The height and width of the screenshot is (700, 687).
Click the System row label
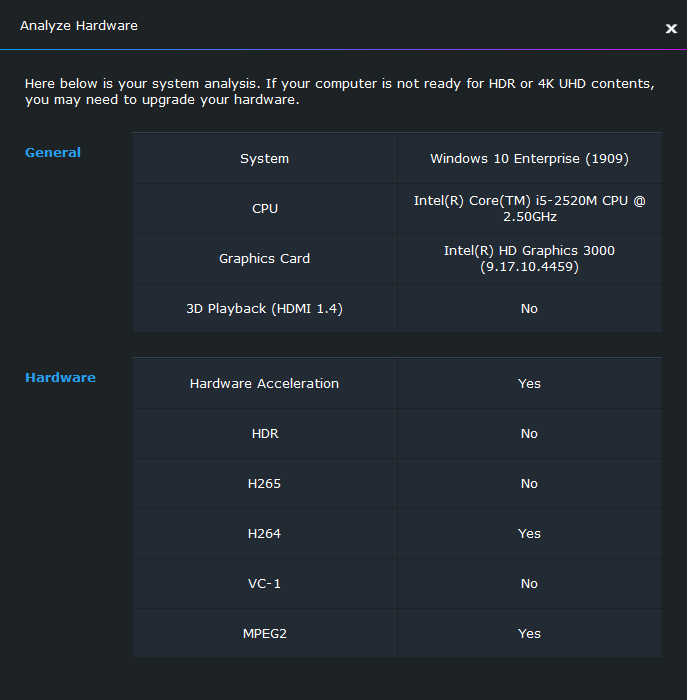pyautogui.click(x=265, y=159)
